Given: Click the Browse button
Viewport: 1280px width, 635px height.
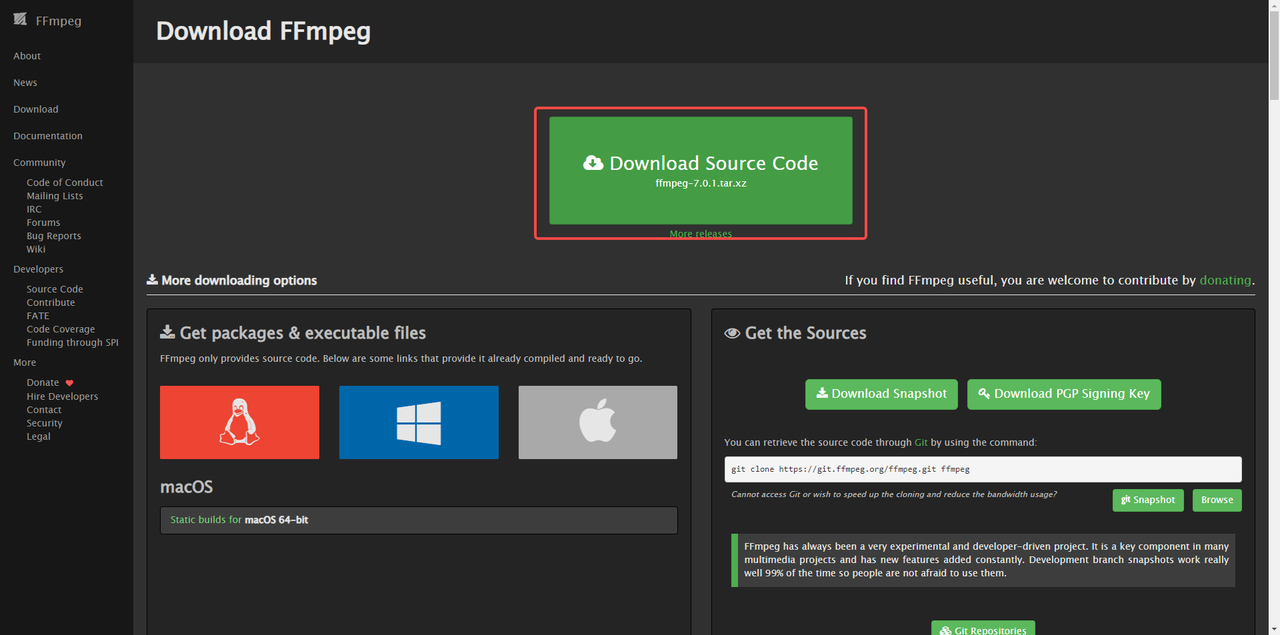Looking at the screenshot, I should 1216,500.
